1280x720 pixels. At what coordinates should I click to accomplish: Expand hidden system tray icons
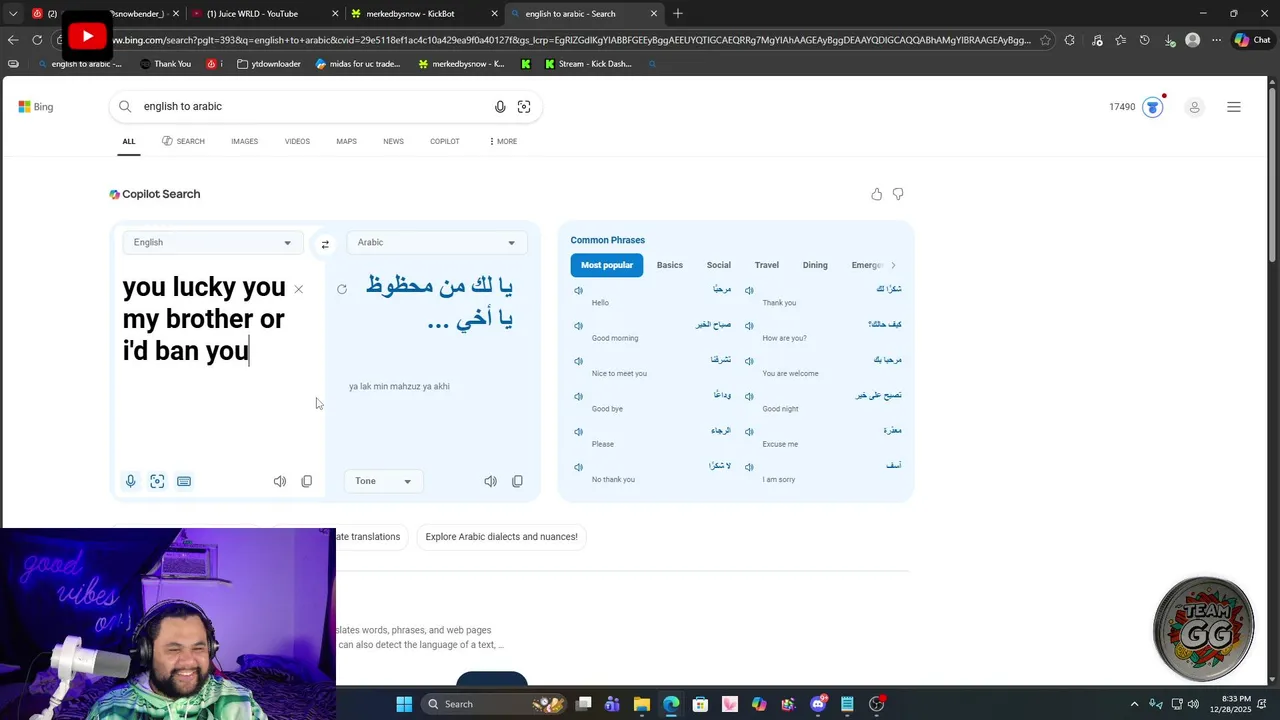click(x=1134, y=704)
